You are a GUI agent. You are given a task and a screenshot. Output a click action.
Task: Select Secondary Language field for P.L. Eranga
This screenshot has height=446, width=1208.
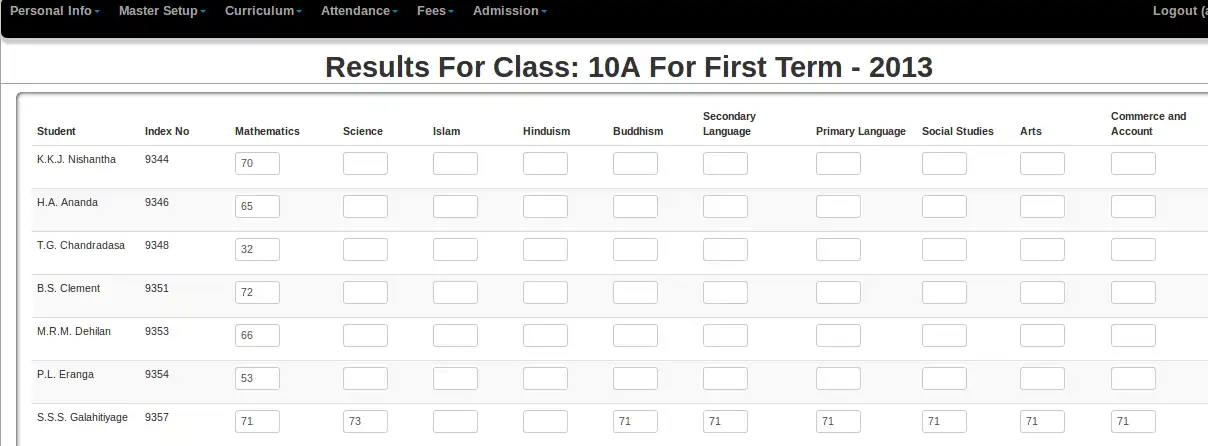coord(725,379)
